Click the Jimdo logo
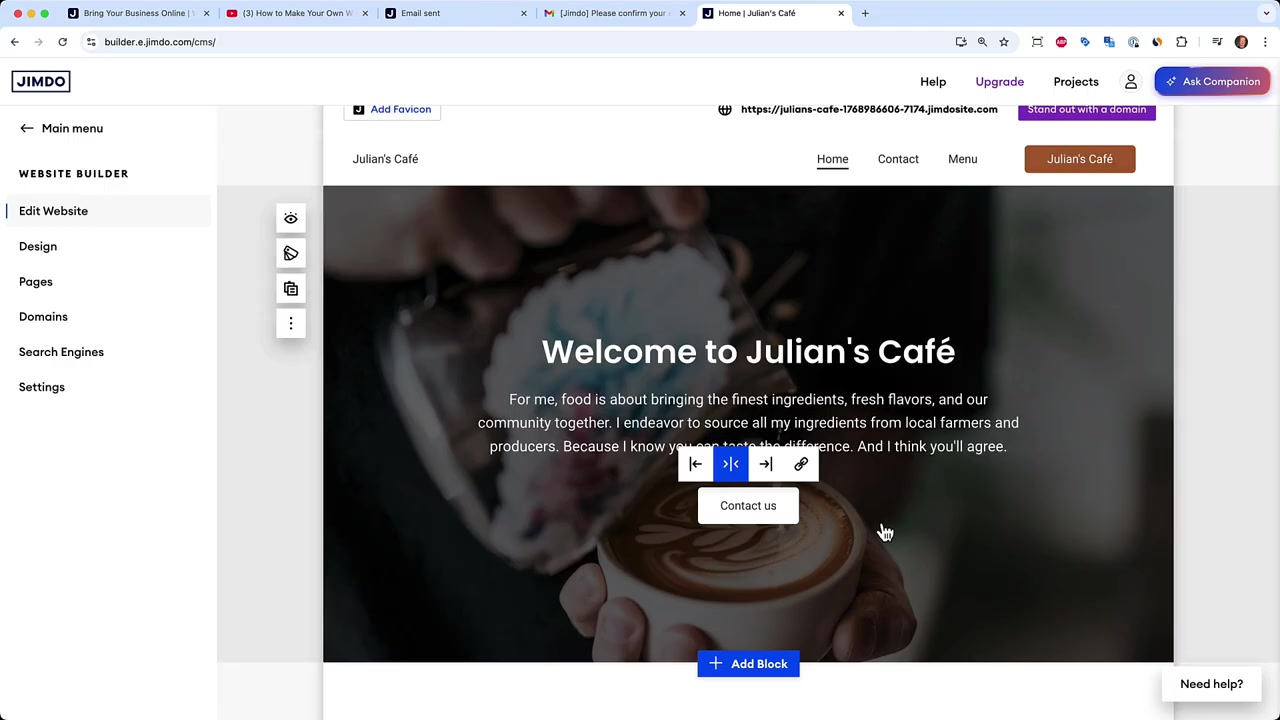Screen dimensions: 1280x720 [41, 82]
